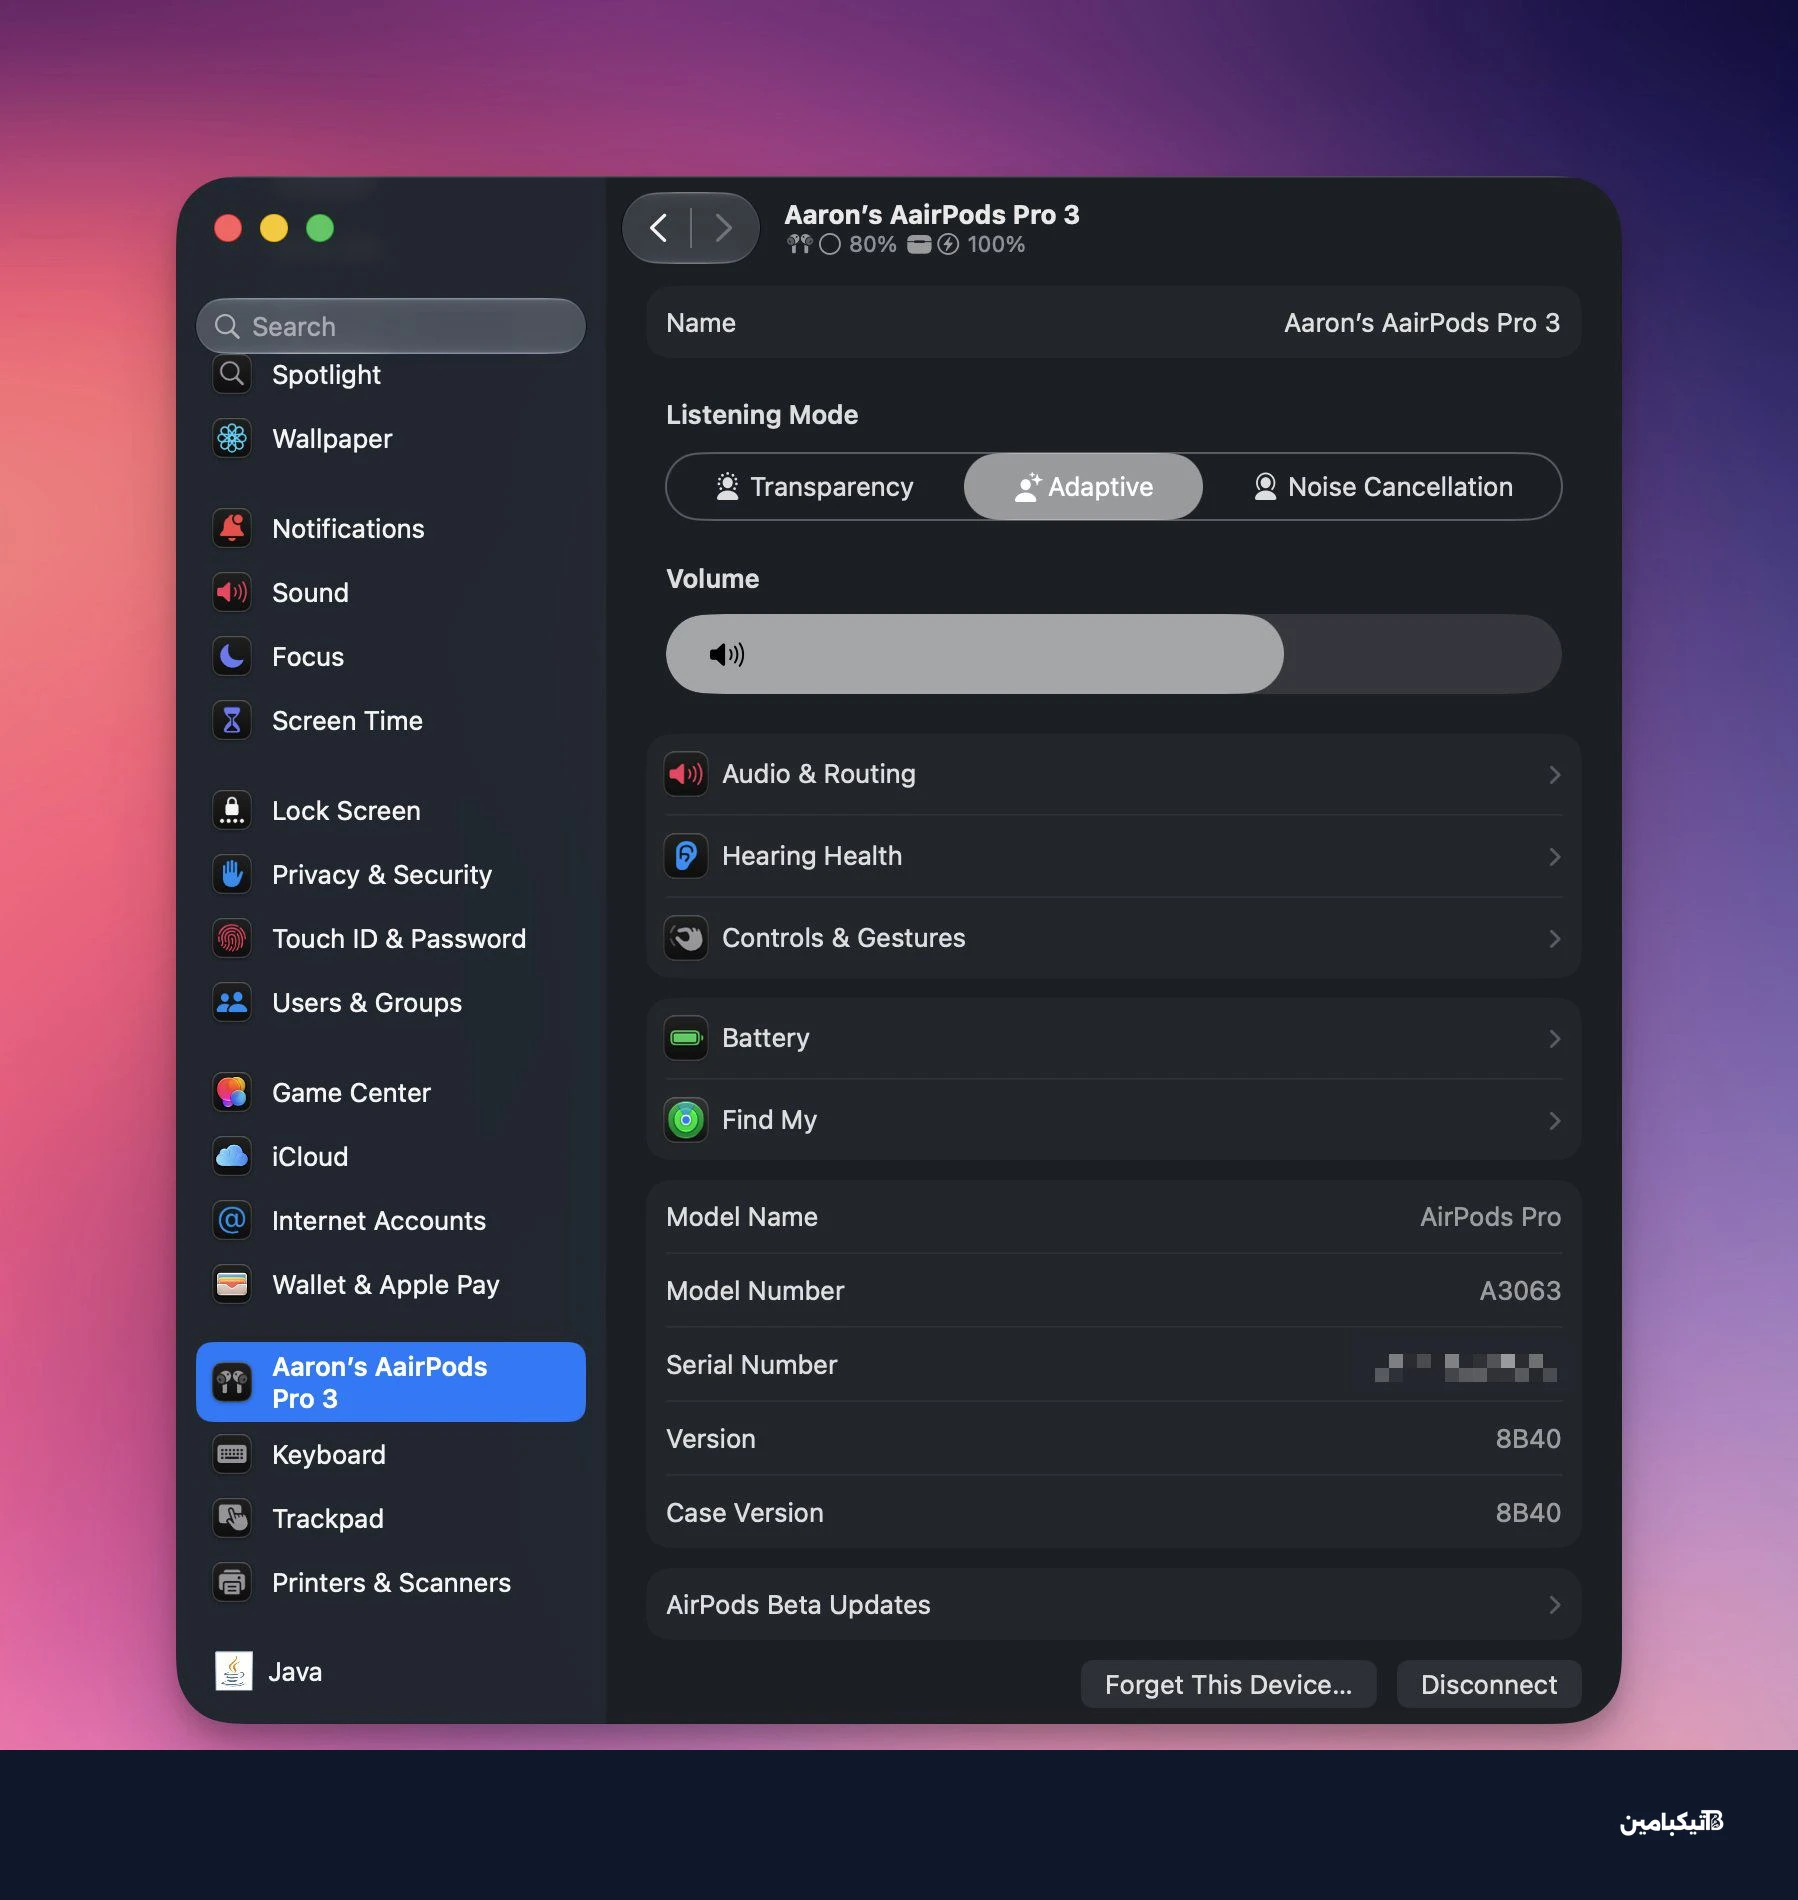
Task: Click the 100% case battery status
Action: click(x=966, y=244)
